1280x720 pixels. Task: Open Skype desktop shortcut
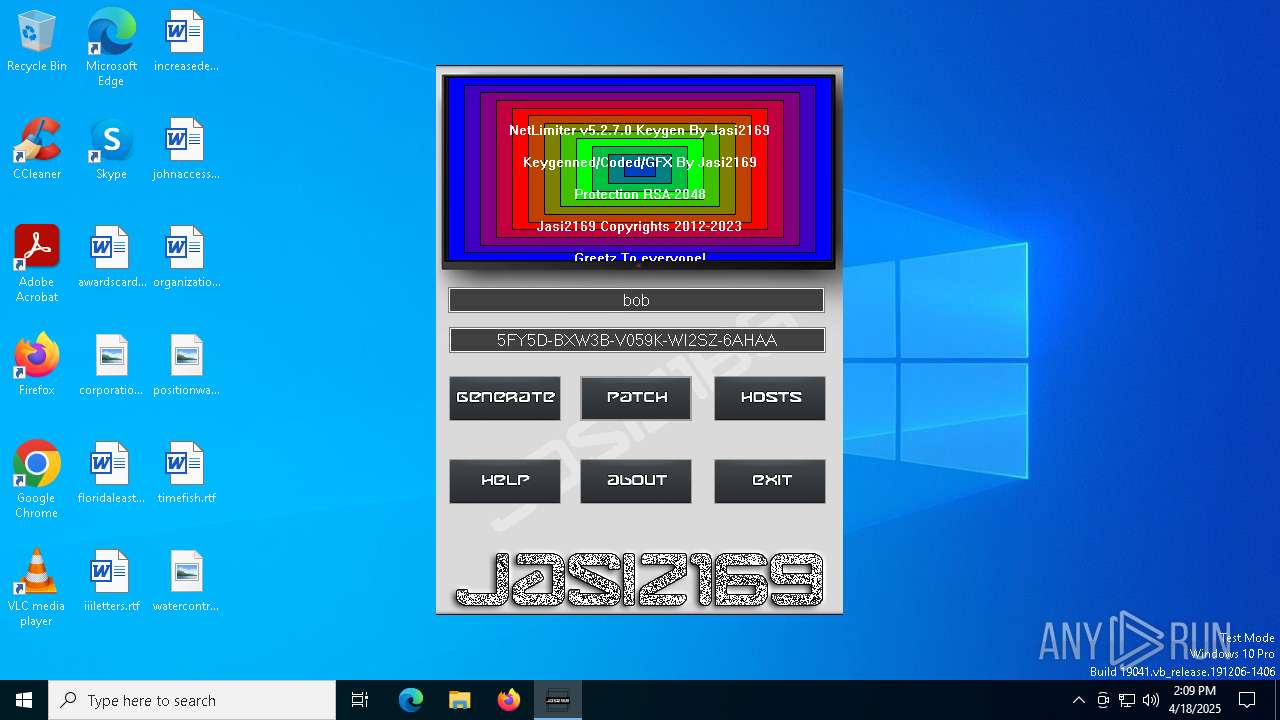(x=111, y=150)
